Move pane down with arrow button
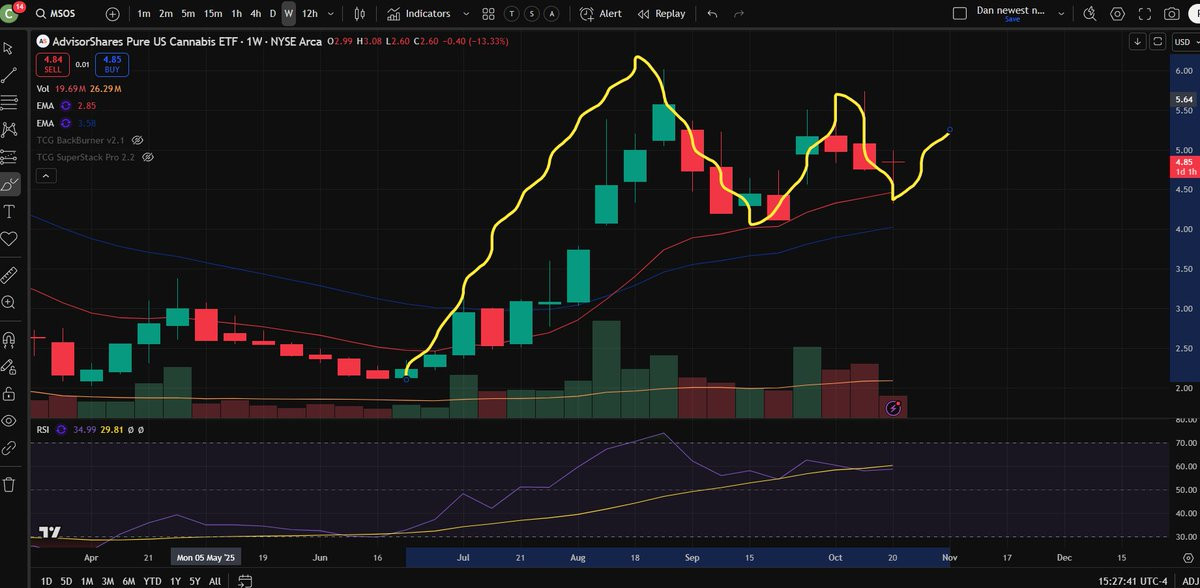Viewport: 1200px width, 588px height. (x=1138, y=41)
